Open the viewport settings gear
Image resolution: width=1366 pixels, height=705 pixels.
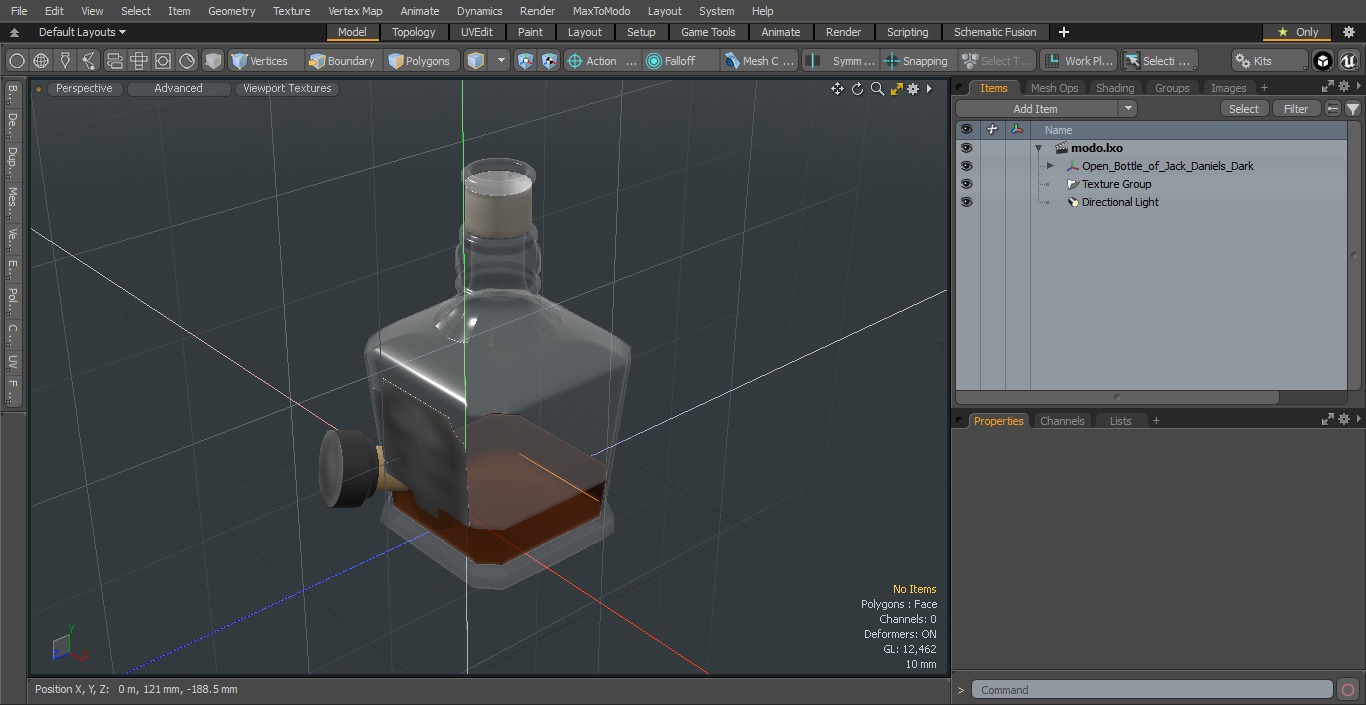[913, 89]
